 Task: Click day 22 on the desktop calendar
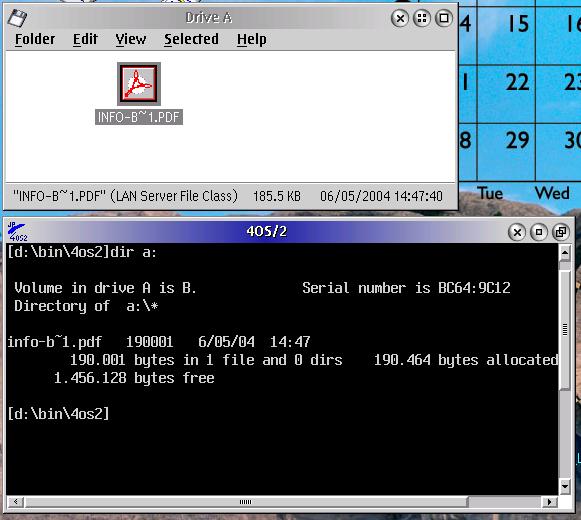(x=518, y=82)
